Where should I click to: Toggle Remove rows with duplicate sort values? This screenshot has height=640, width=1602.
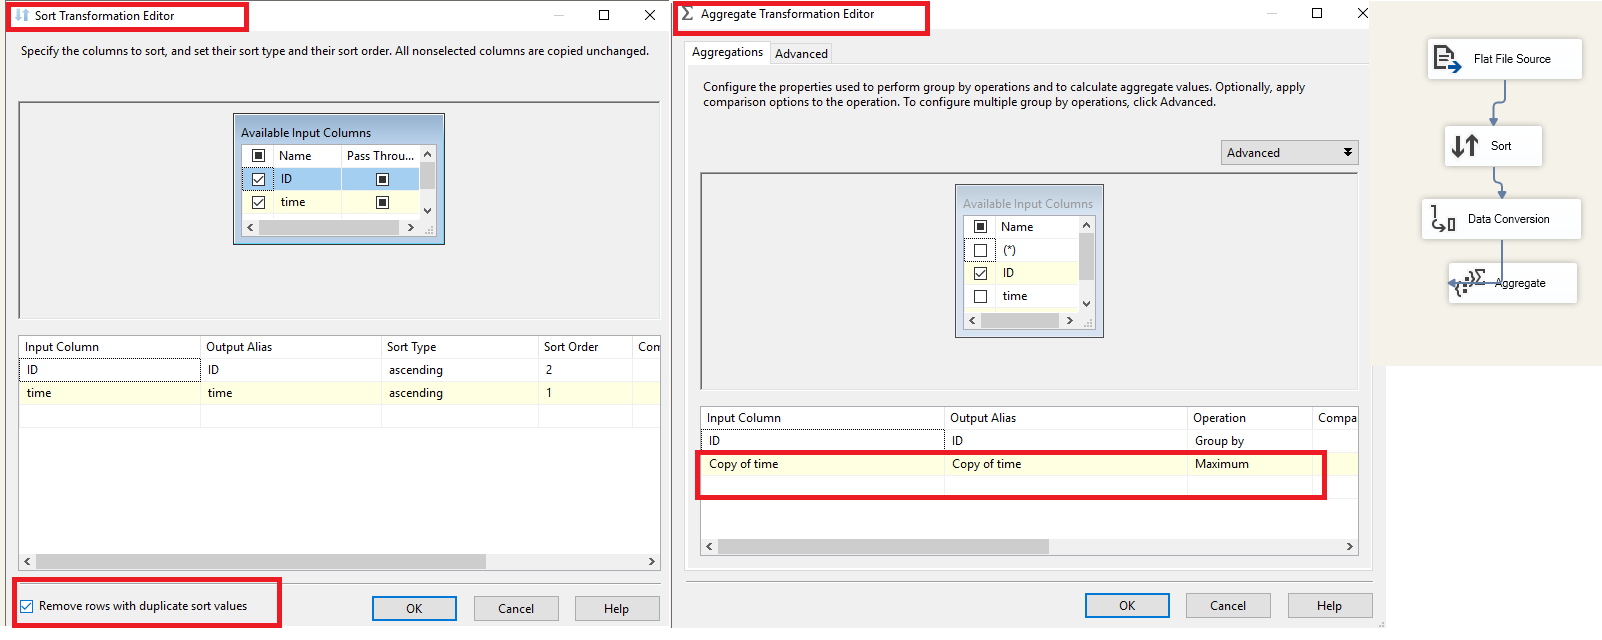tap(27, 606)
